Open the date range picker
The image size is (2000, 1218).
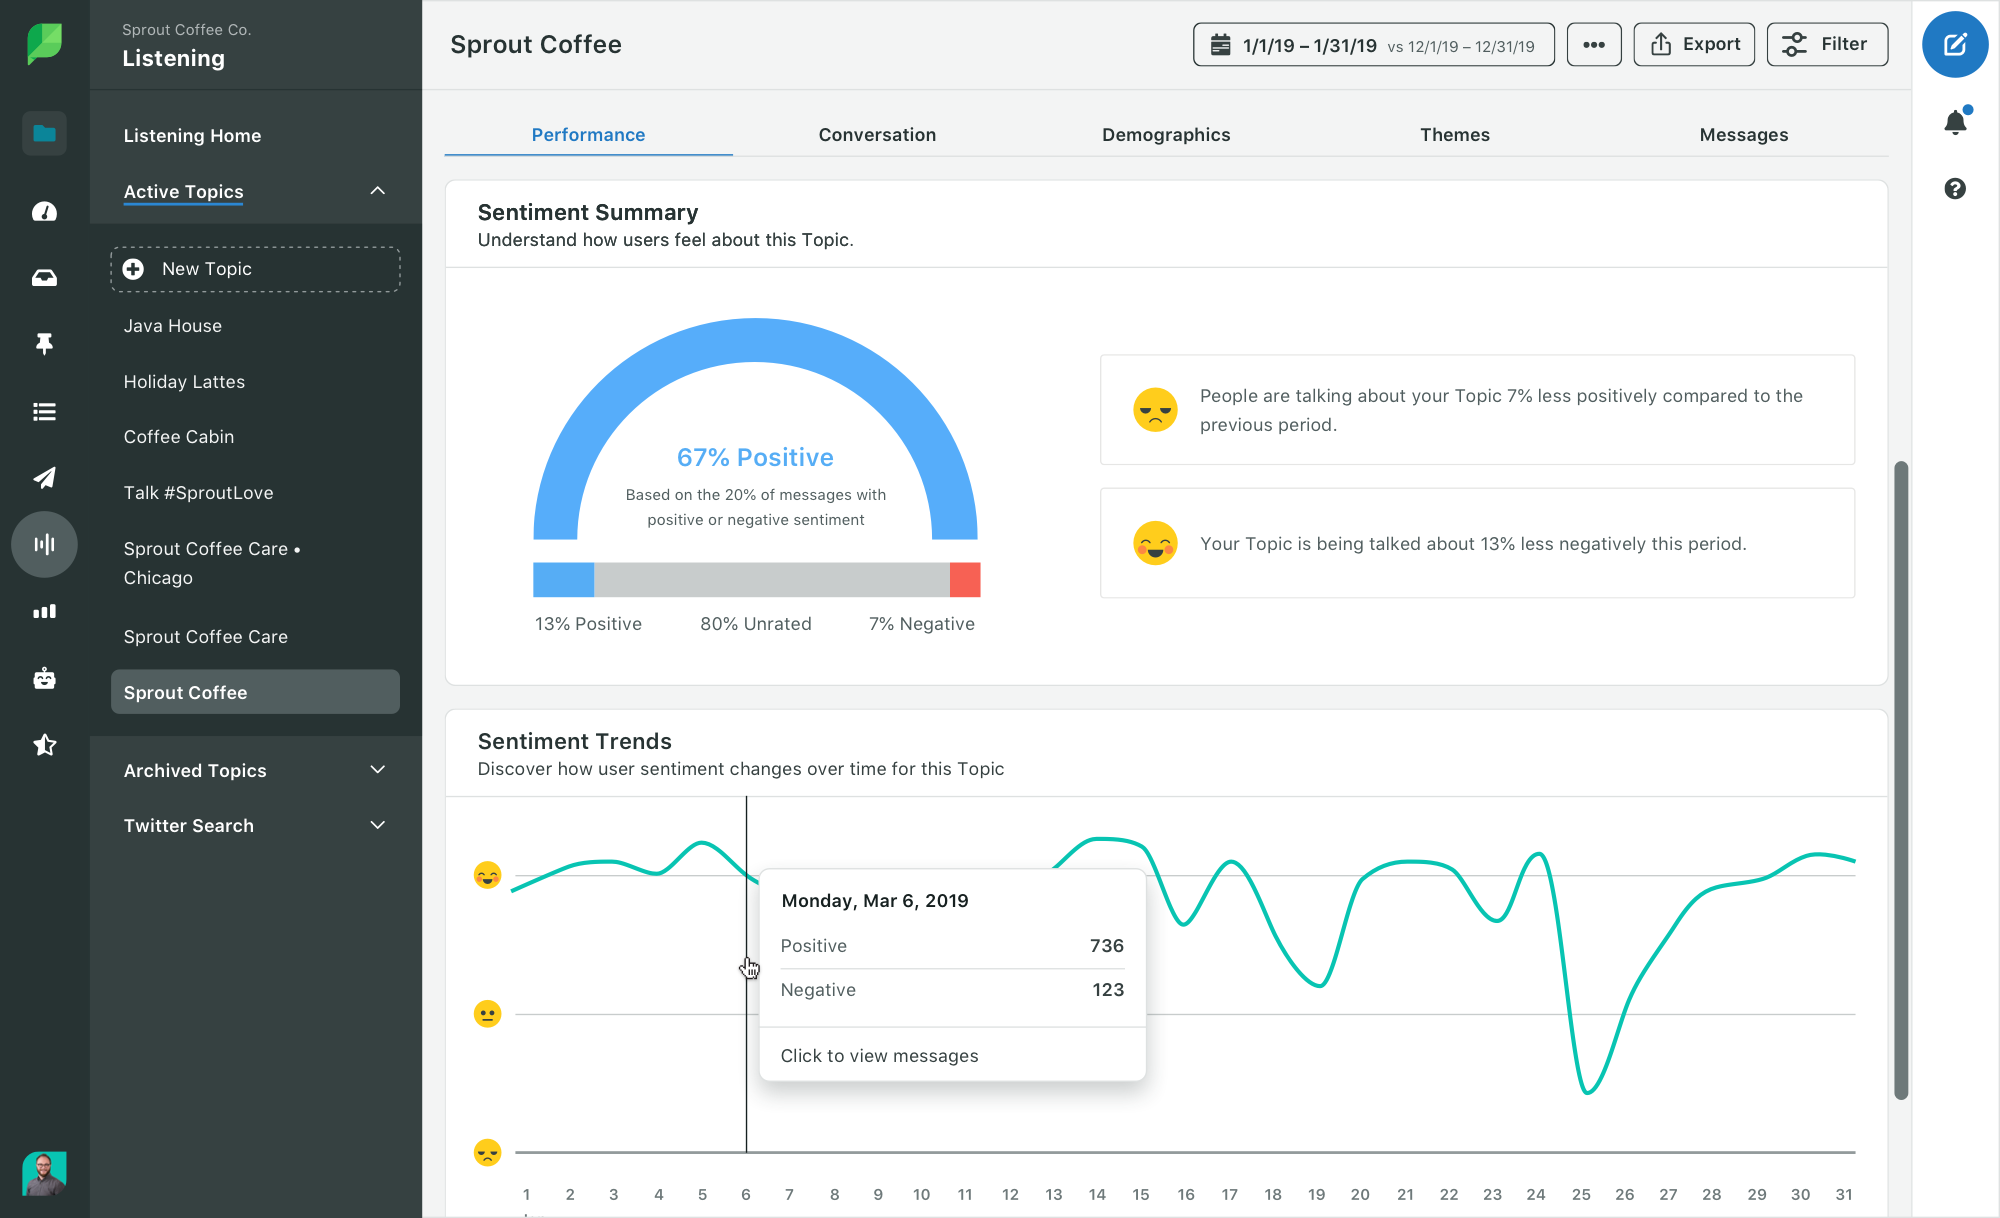pyautogui.click(x=1373, y=45)
